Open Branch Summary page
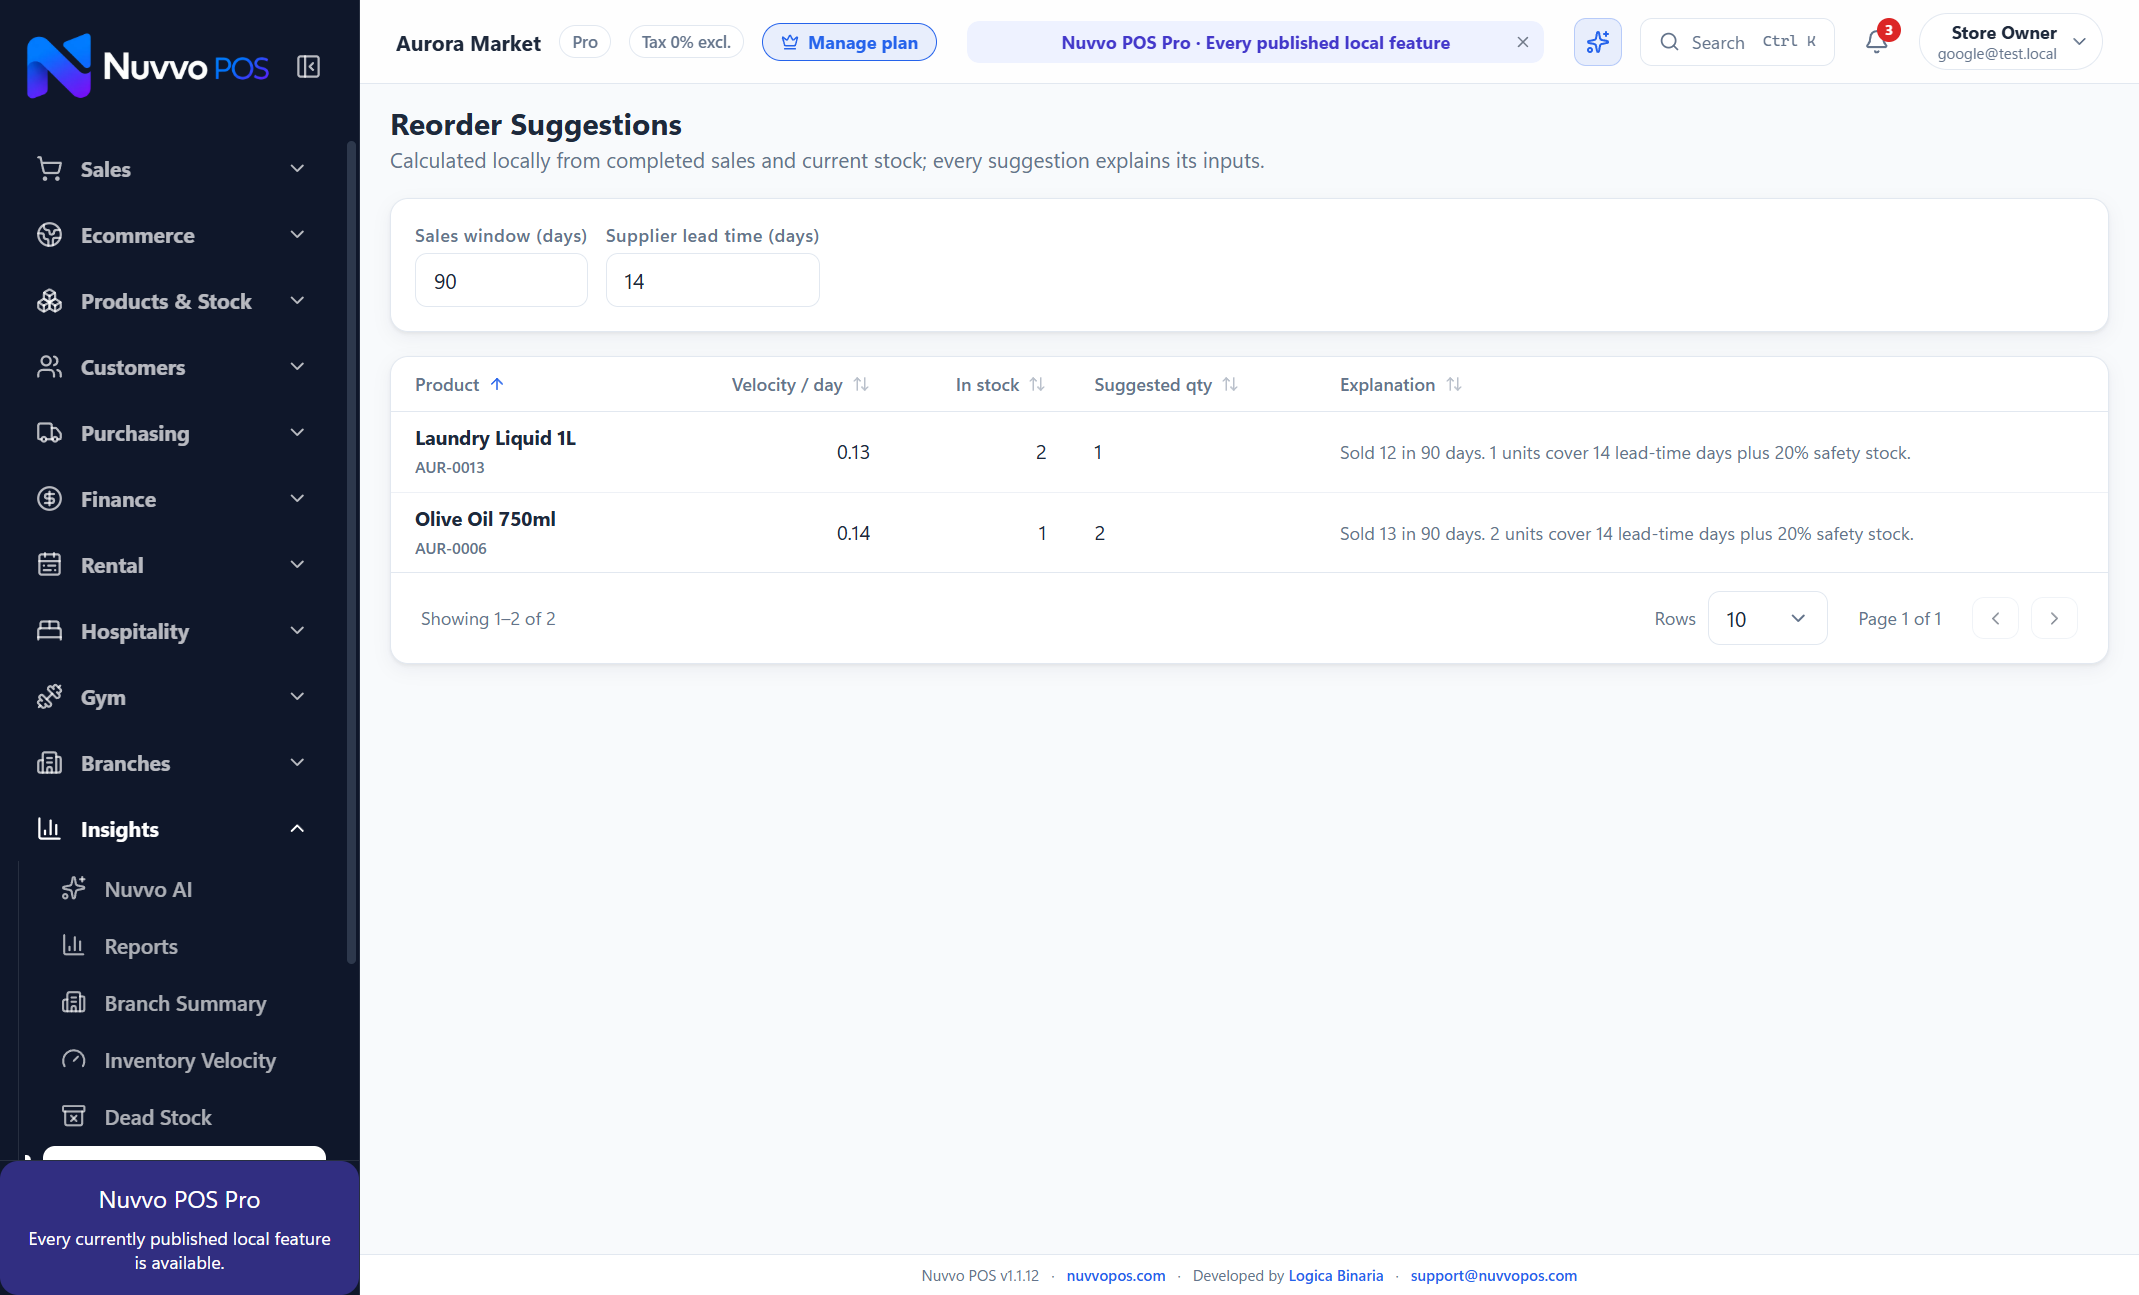This screenshot has width=2139, height=1295. tap(185, 1003)
